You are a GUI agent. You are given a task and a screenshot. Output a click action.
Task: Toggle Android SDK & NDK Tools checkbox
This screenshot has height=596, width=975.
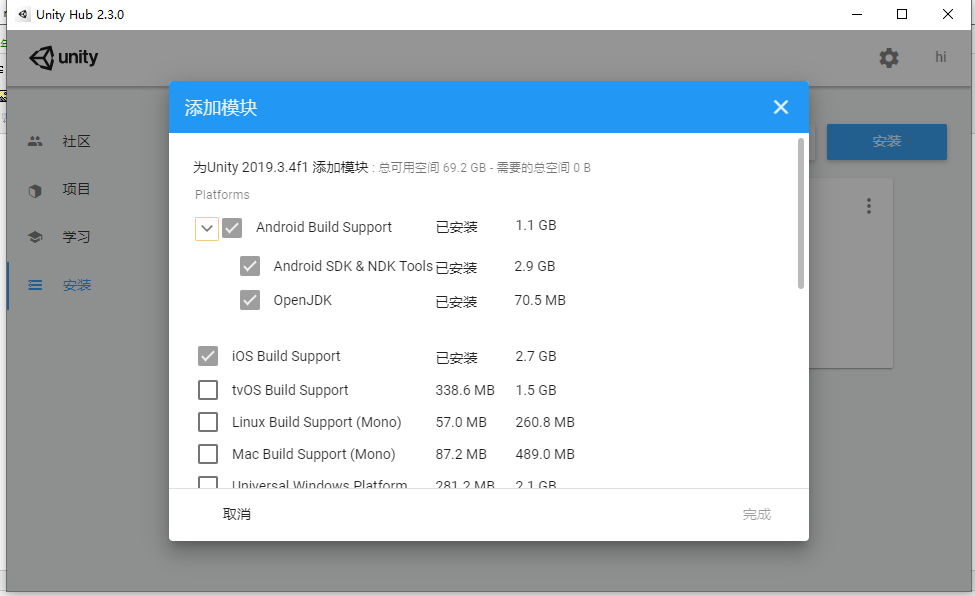point(250,266)
